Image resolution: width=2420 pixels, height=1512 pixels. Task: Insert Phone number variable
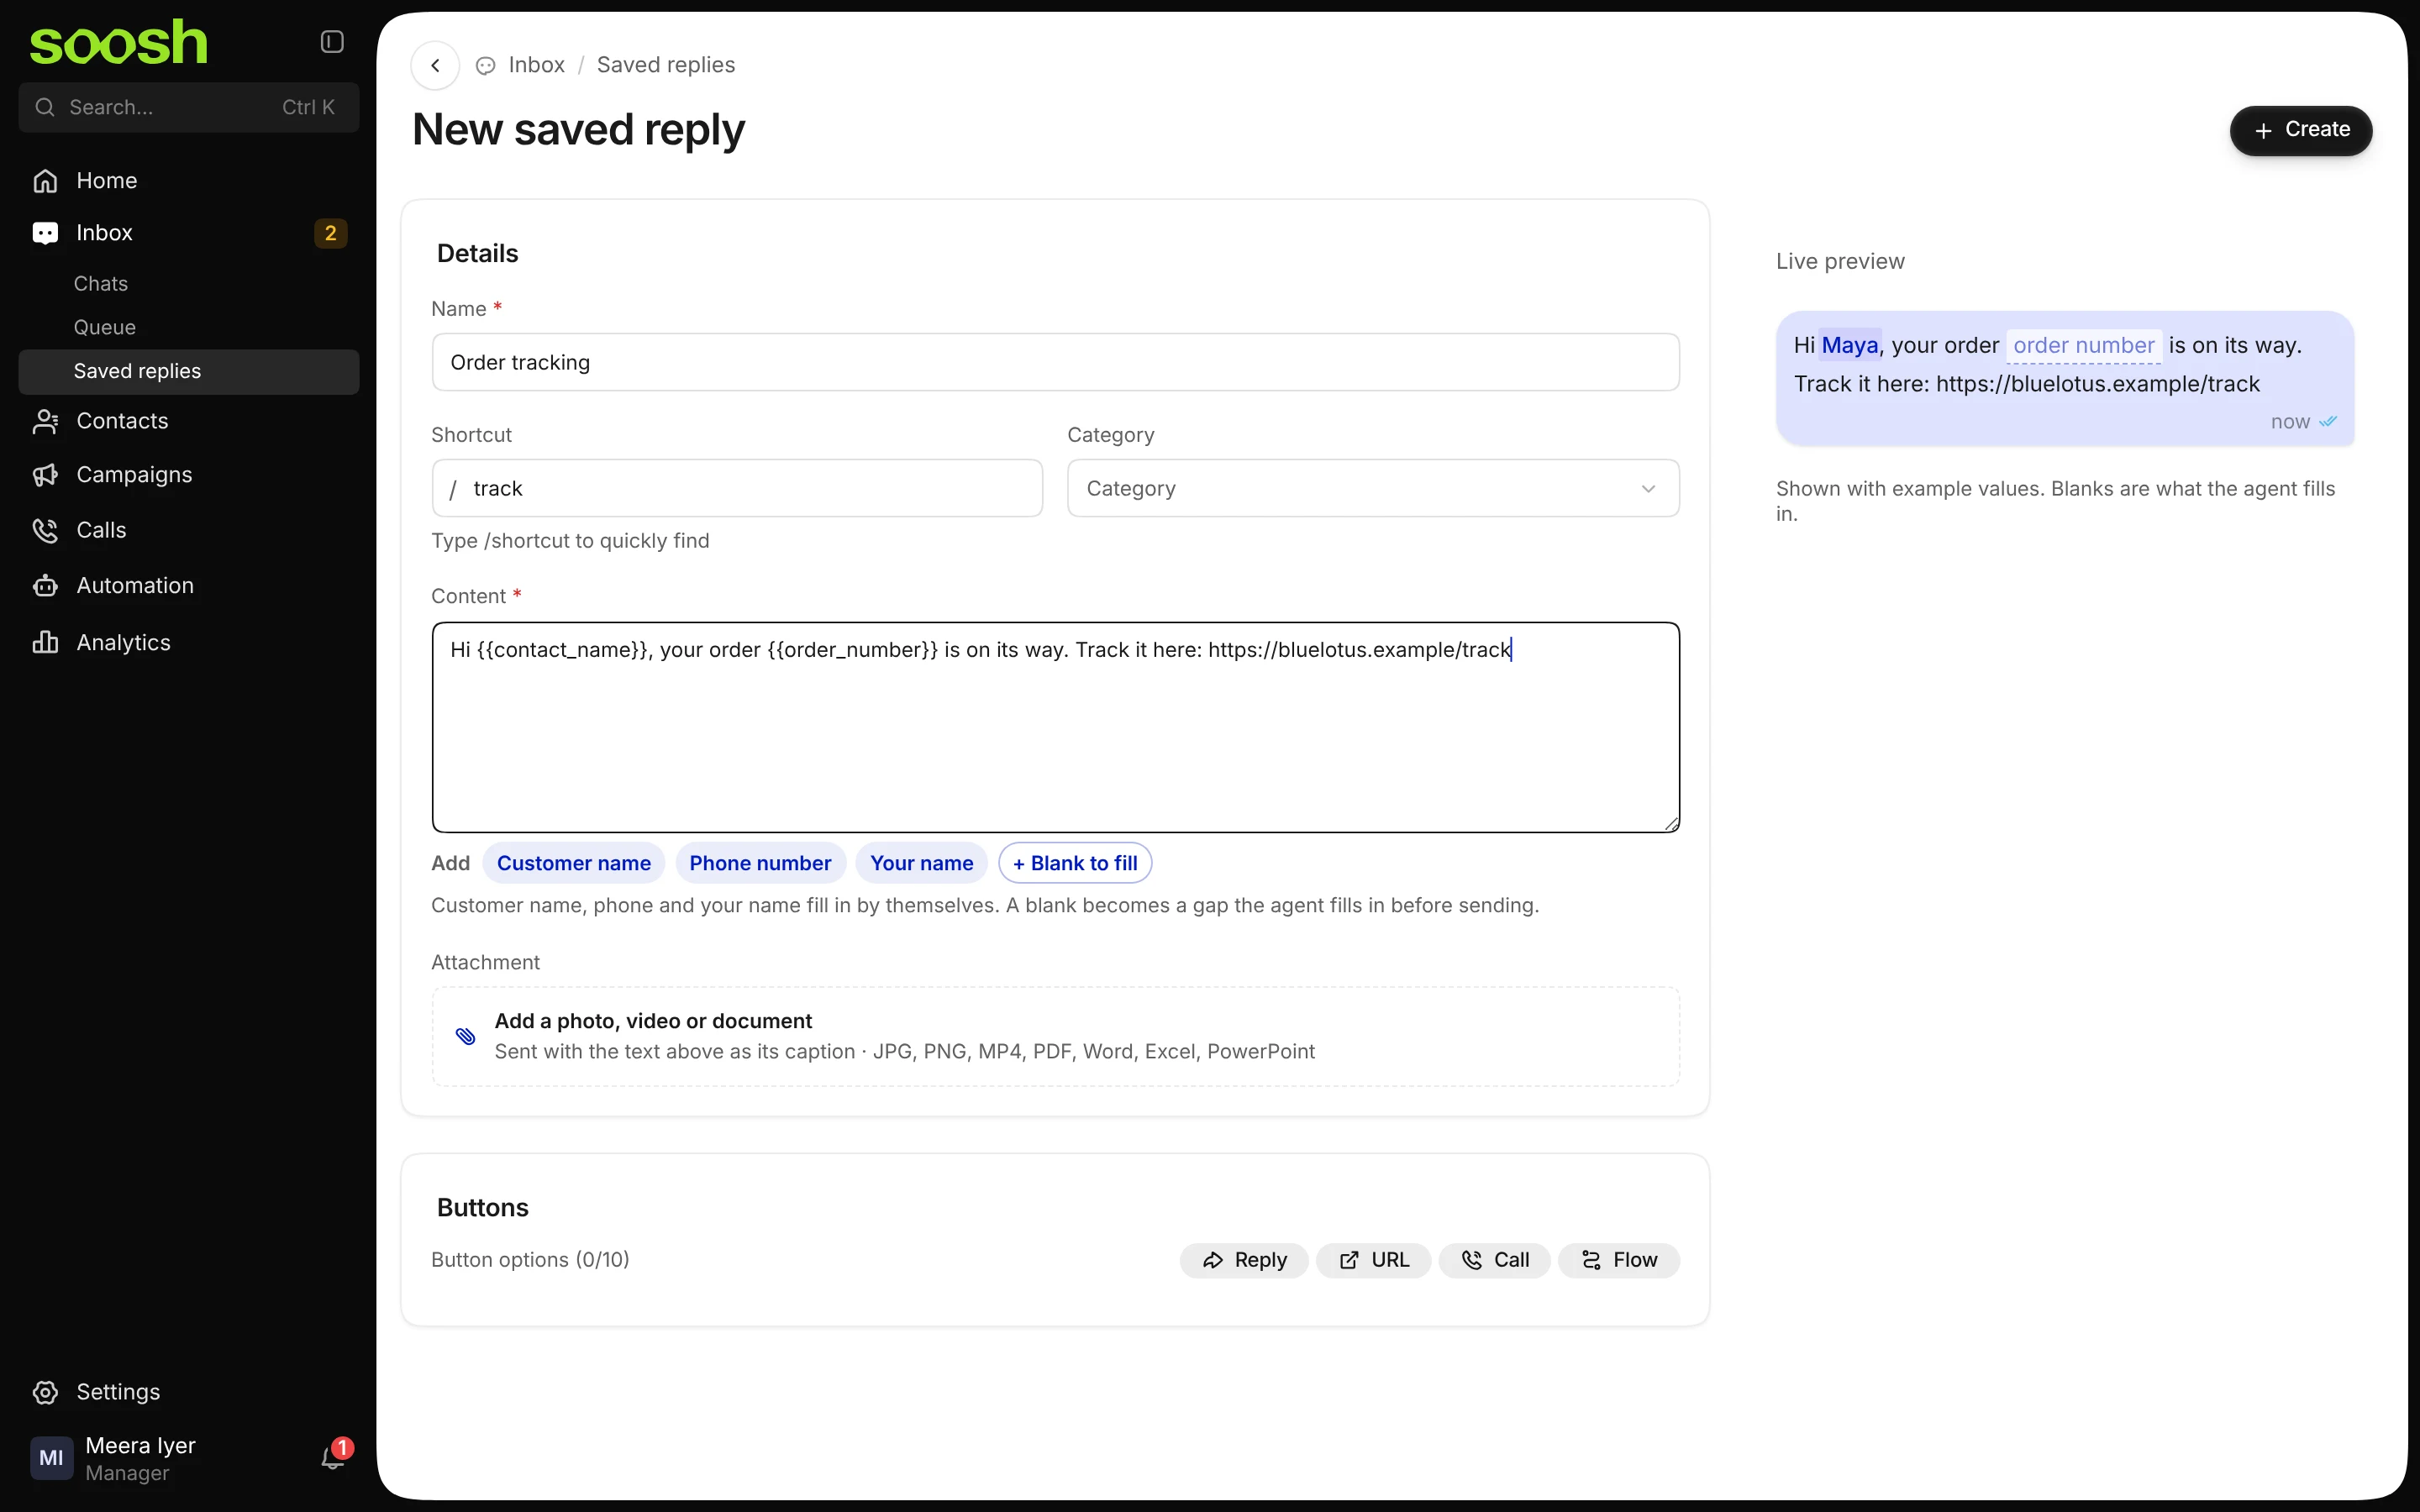point(760,863)
